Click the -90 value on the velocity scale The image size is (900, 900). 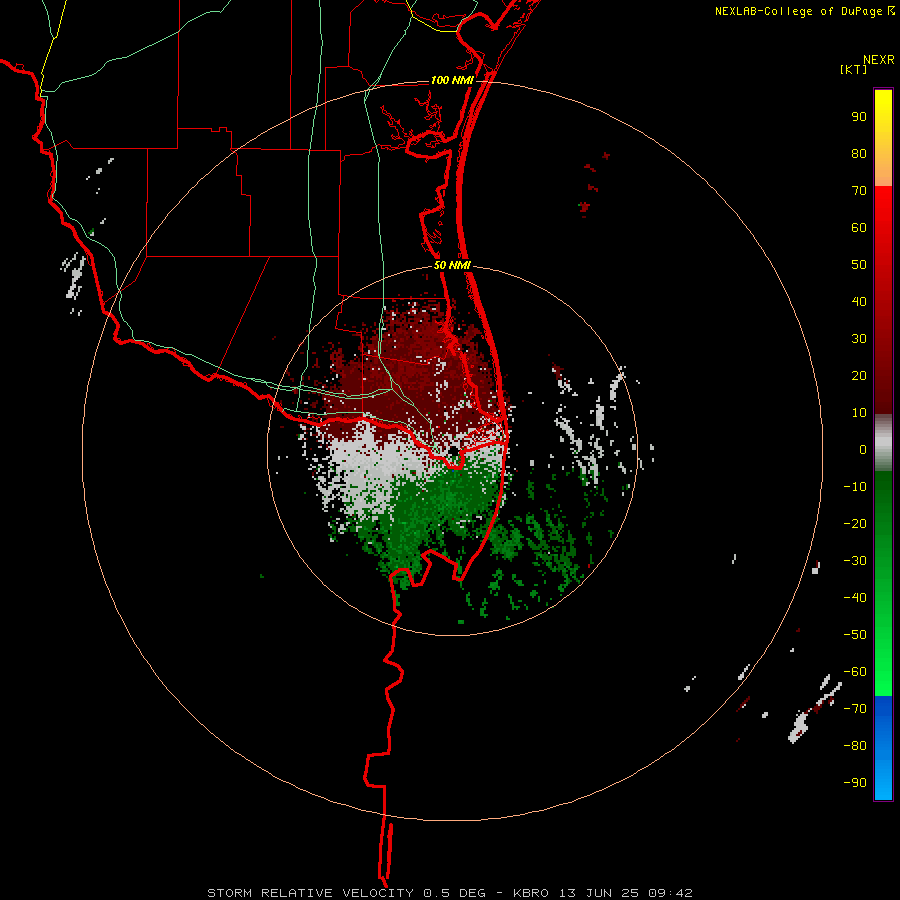pos(855,783)
